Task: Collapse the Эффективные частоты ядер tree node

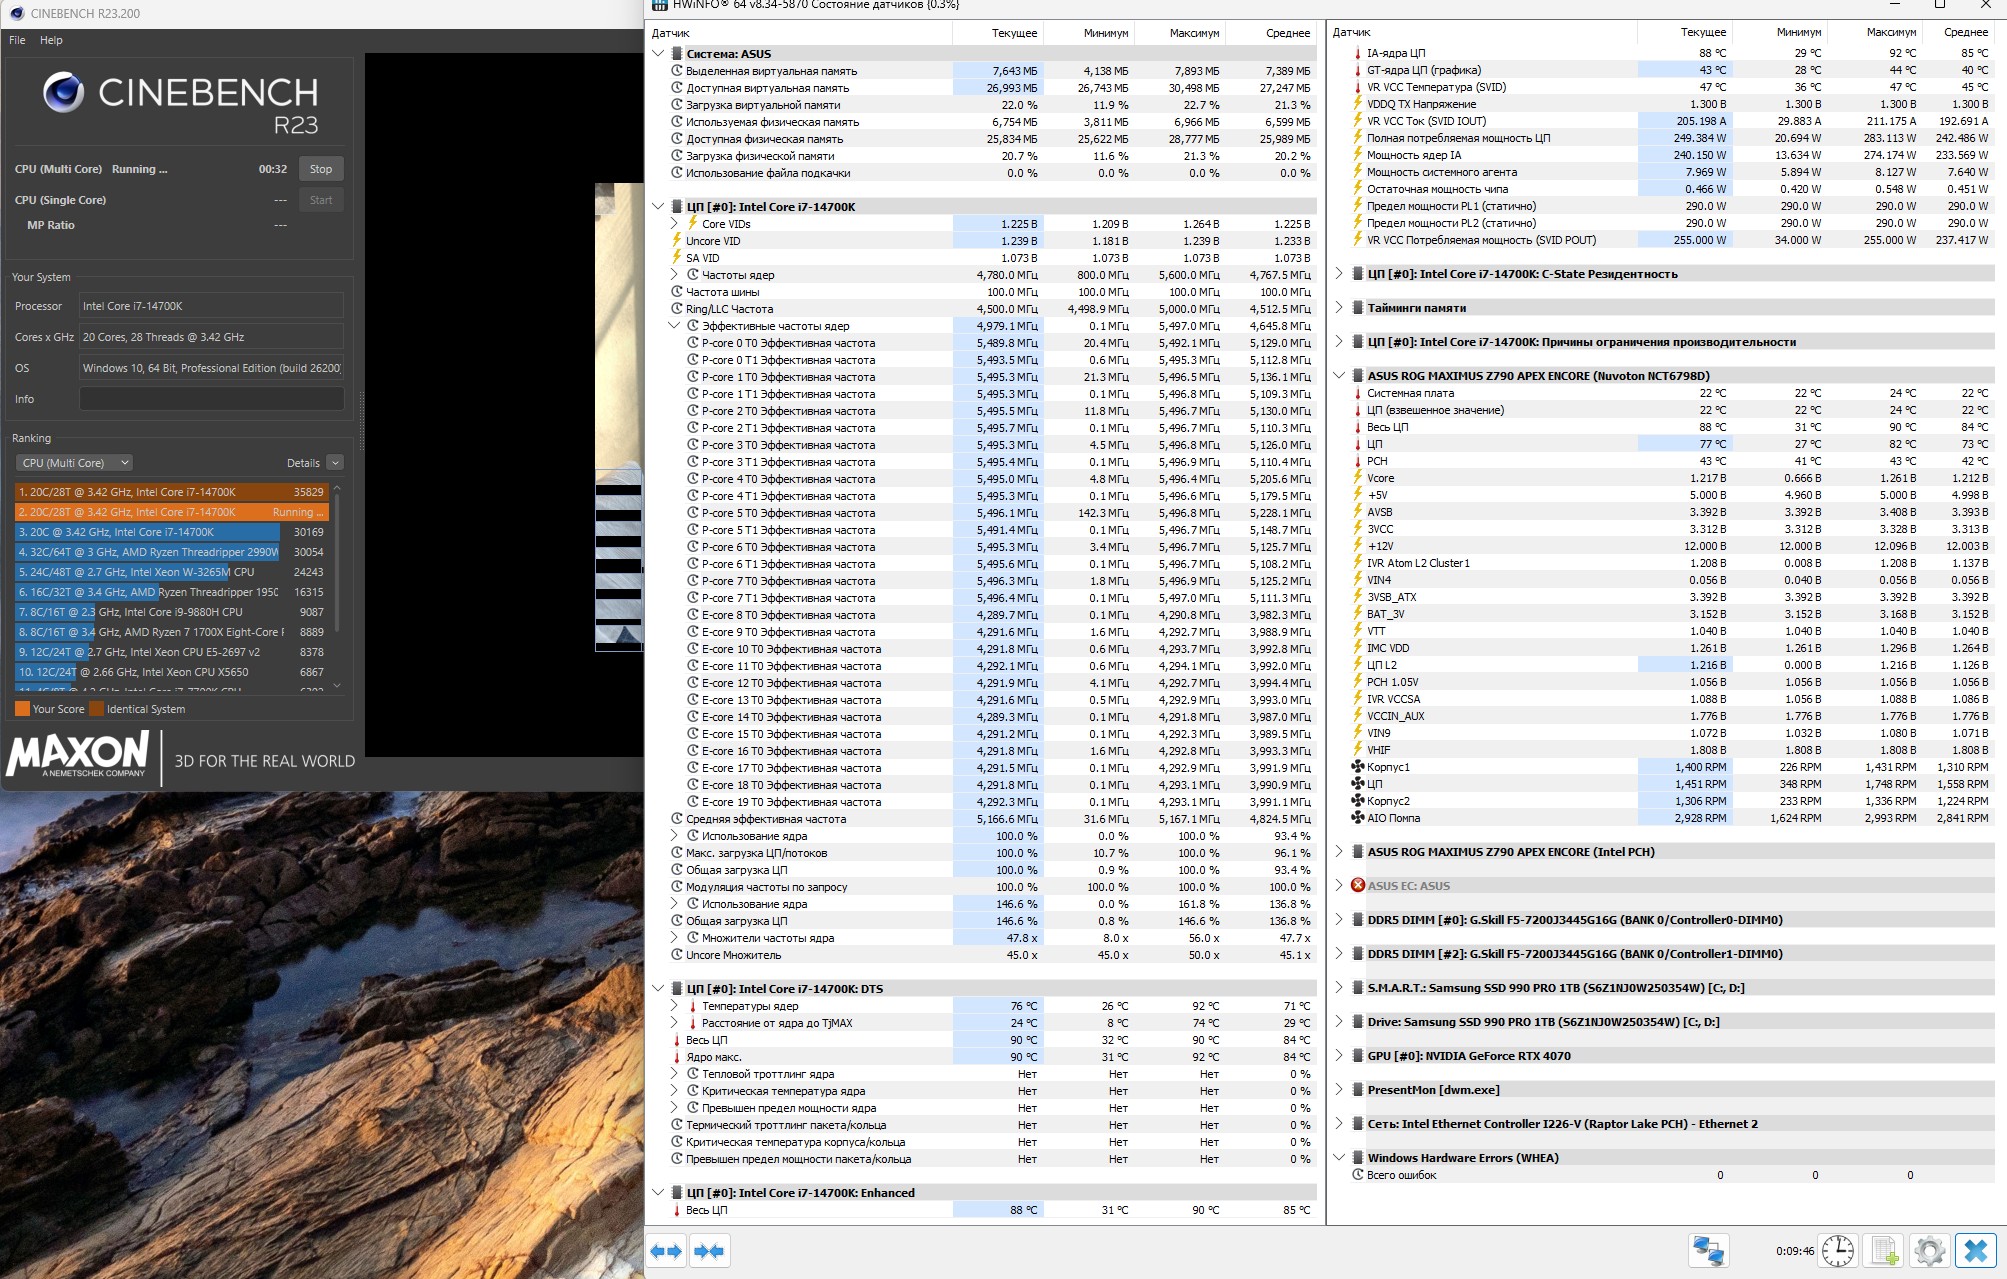Action: (674, 326)
